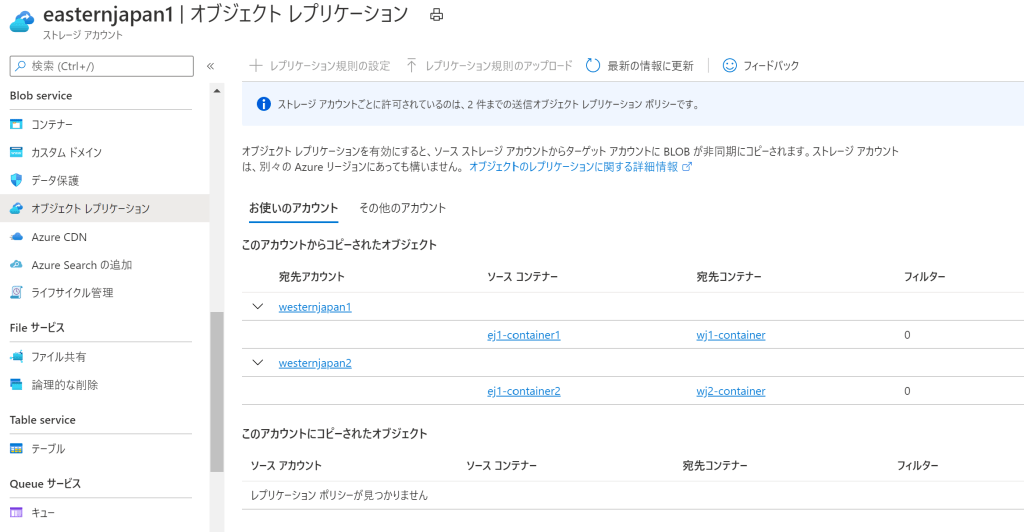Click the コンテナー icon in sidebar
Screen dimensions: 1024x532
pyautogui.click(x=16, y=124)
